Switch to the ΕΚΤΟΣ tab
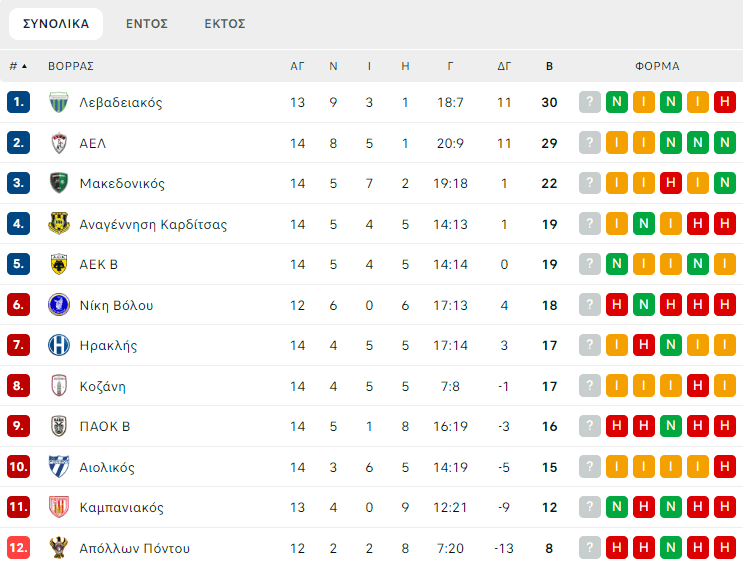Image resolution: width=743 pixels, height=565 pixels. (224, 23)
